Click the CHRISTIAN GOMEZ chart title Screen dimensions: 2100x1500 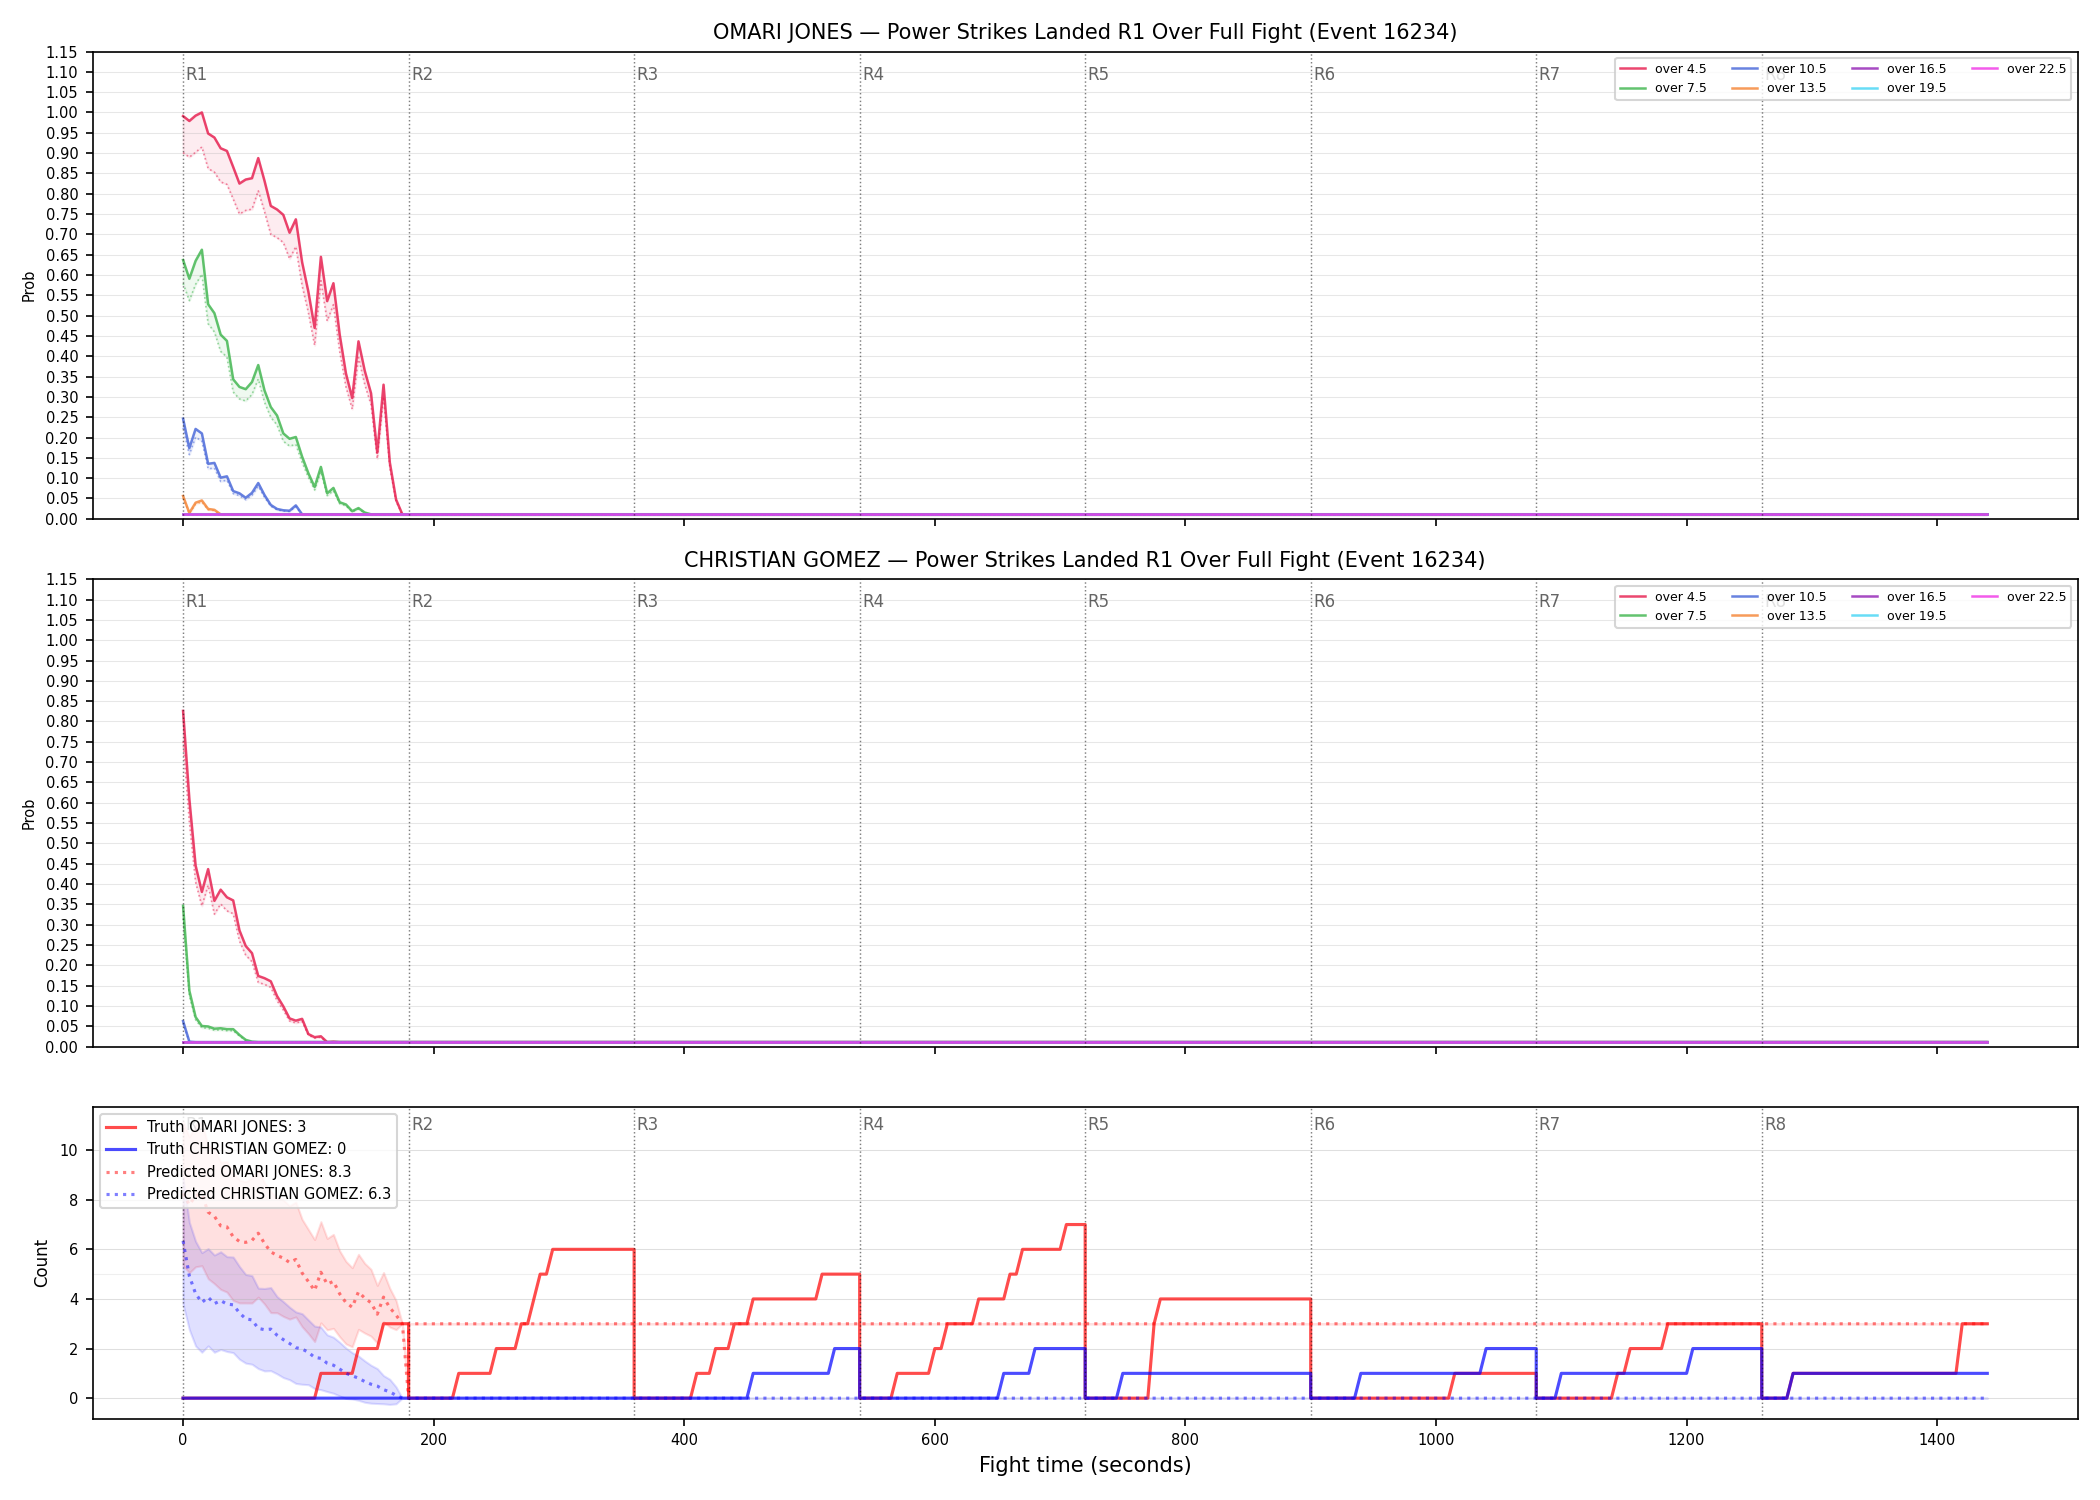pyautogui.click(x=1085, y=560)
